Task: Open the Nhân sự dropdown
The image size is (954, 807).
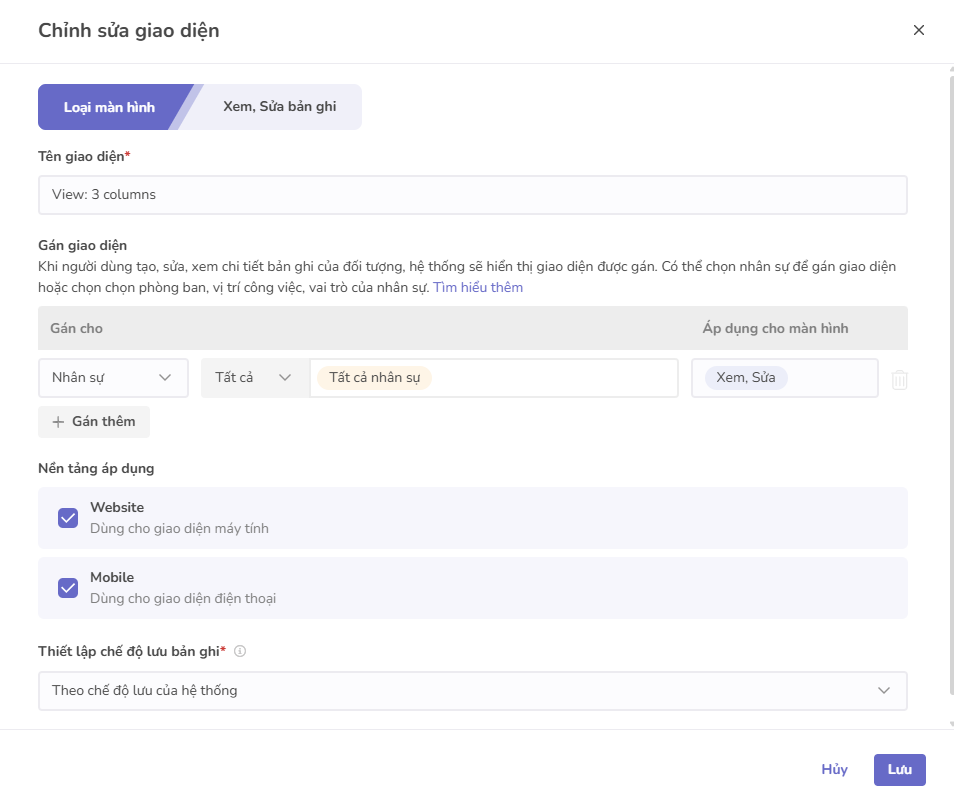Action: click(113, 378)
